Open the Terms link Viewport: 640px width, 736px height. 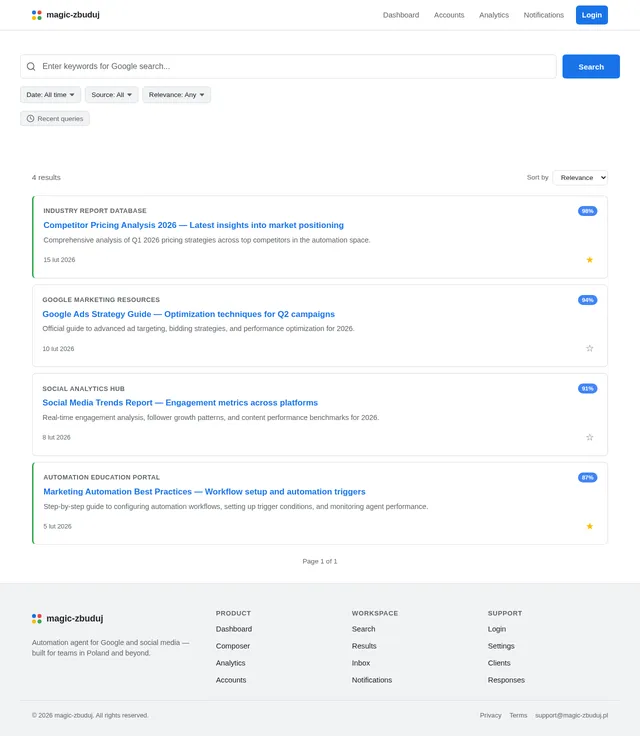(518, 715)
